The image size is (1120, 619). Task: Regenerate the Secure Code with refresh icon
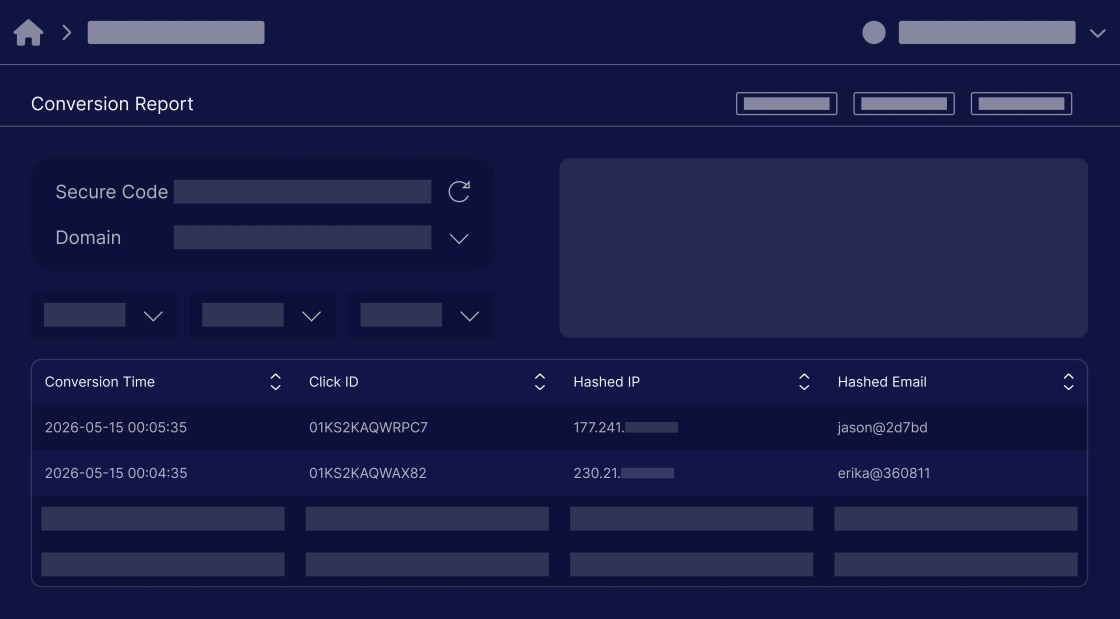coord(459,191)
